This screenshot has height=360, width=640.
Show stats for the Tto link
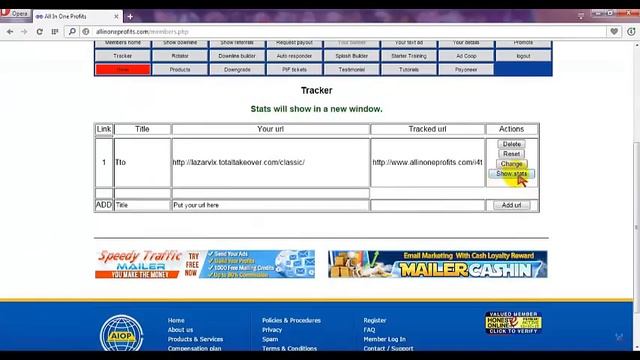coord(511,174)
